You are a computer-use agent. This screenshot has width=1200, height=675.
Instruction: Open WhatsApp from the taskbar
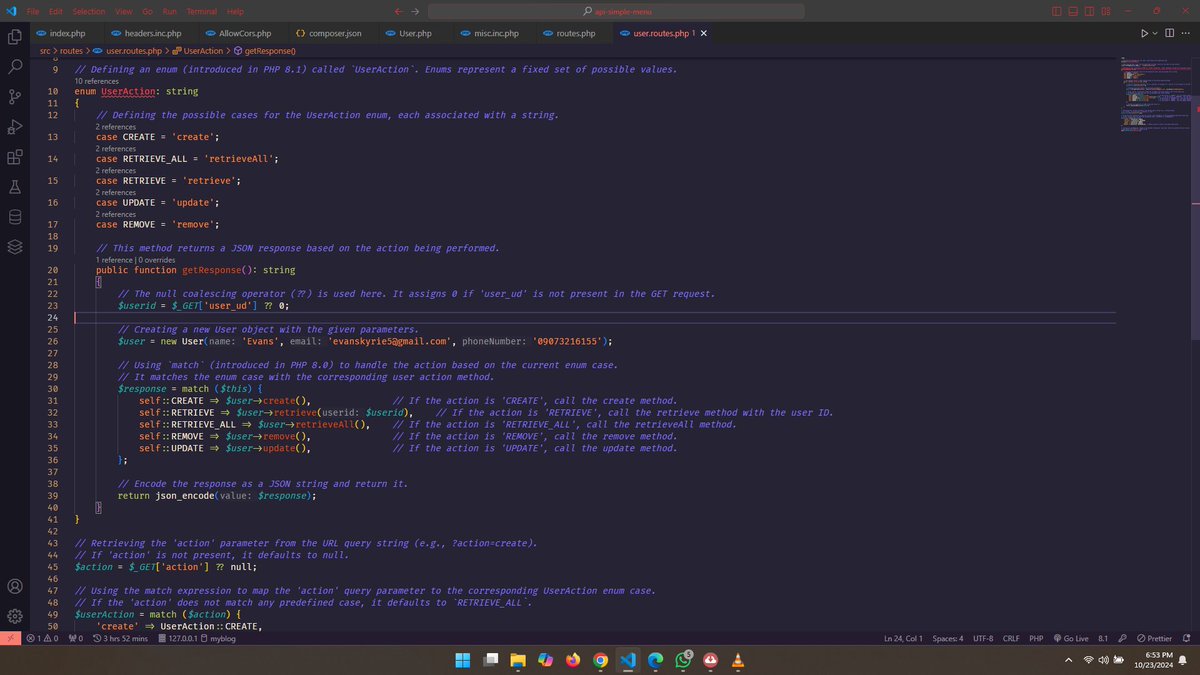pyautogui.click(x=683, y=660)
